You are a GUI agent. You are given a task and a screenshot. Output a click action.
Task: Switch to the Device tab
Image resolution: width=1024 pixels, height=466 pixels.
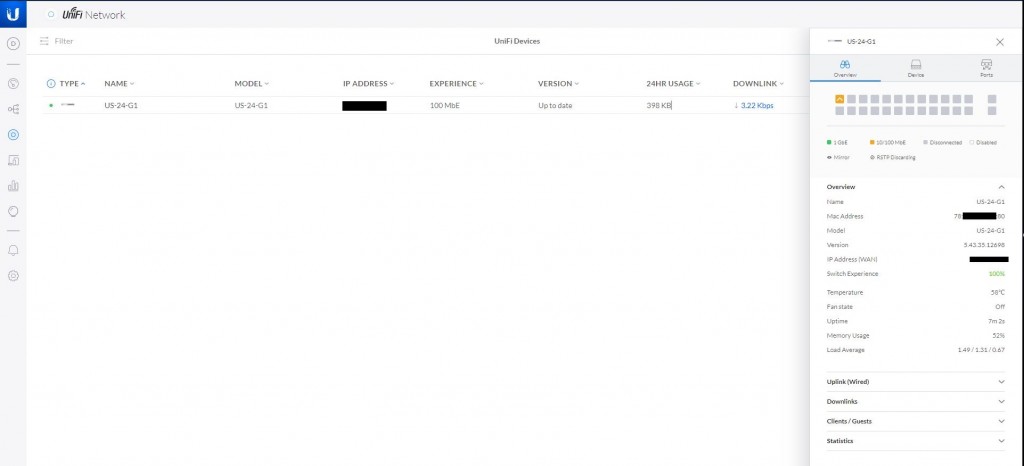coord(916,69)
